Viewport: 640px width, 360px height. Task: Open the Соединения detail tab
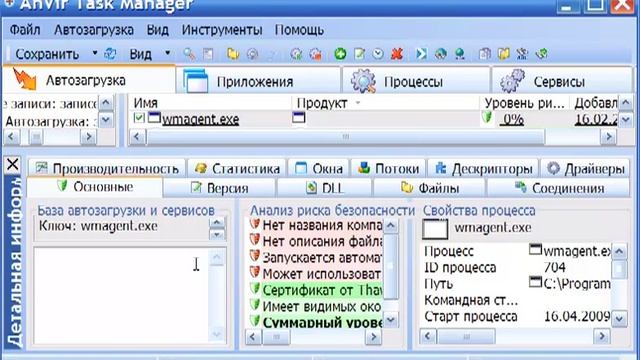pos(559,188)
